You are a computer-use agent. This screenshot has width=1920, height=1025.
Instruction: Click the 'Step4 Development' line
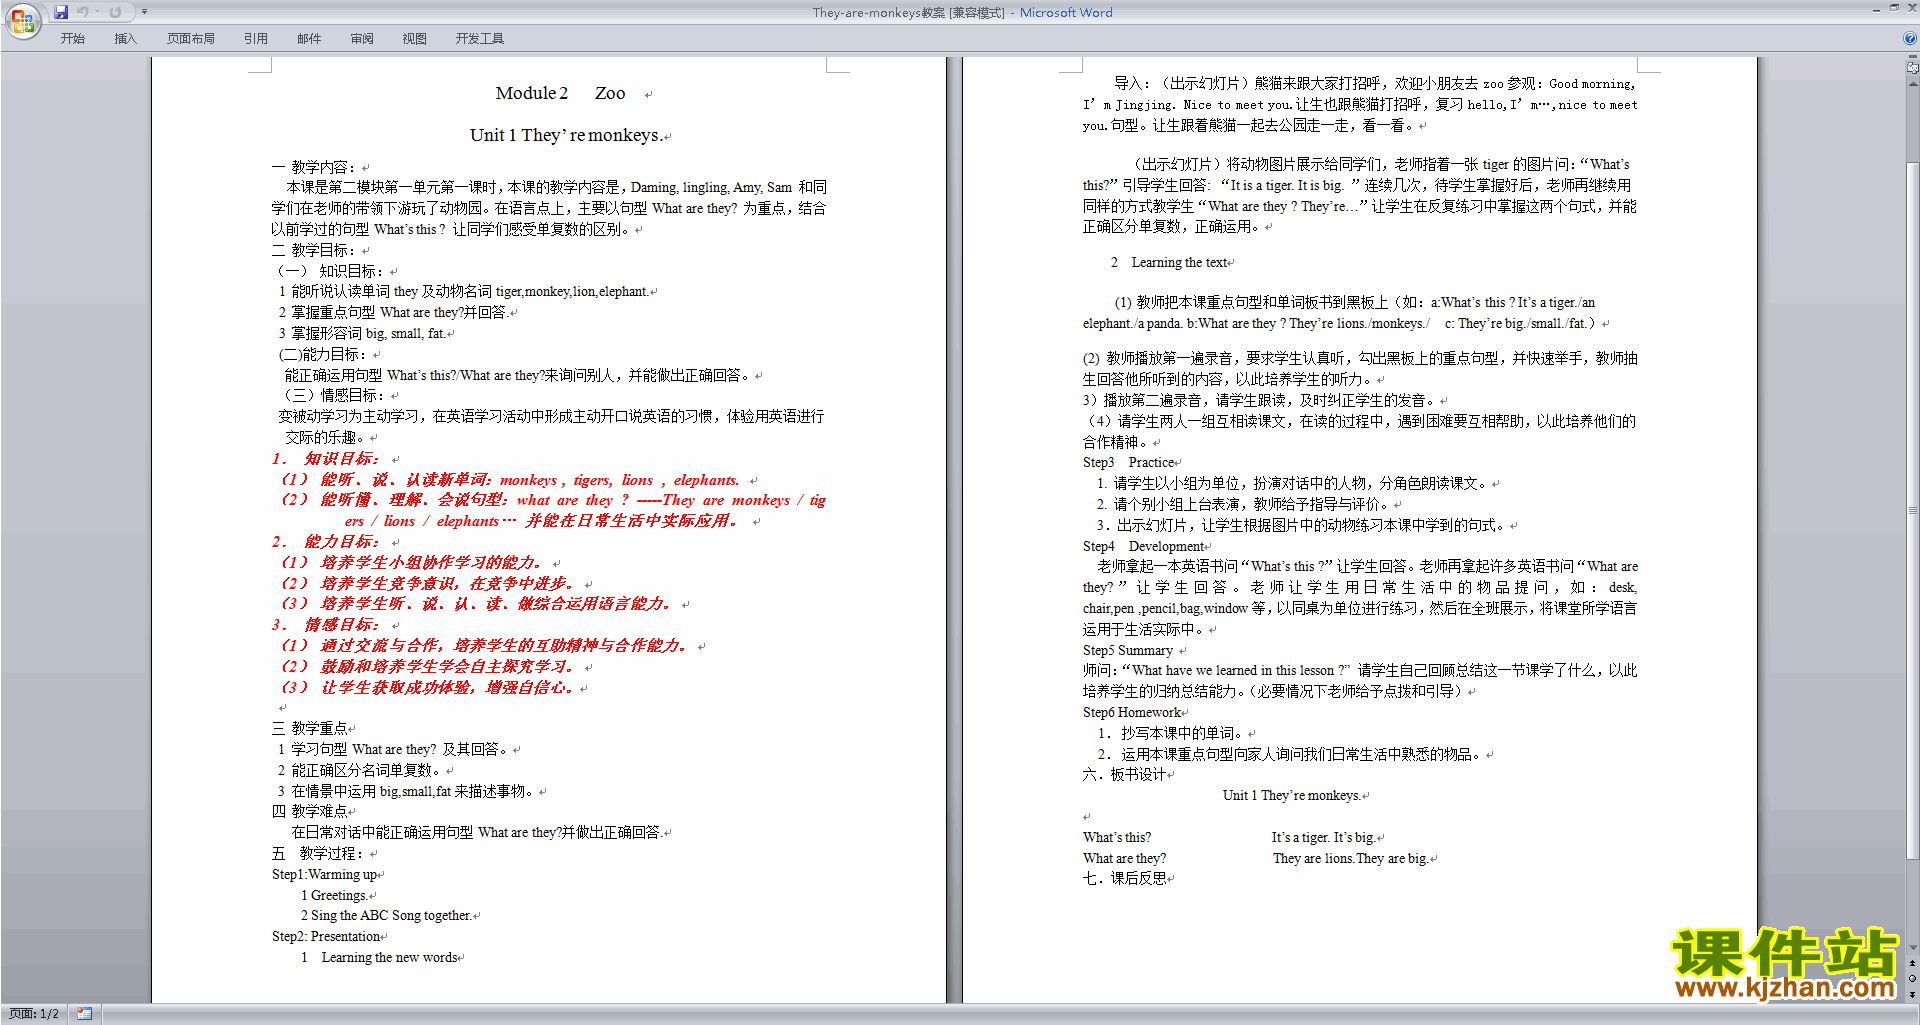[1143, 546]
